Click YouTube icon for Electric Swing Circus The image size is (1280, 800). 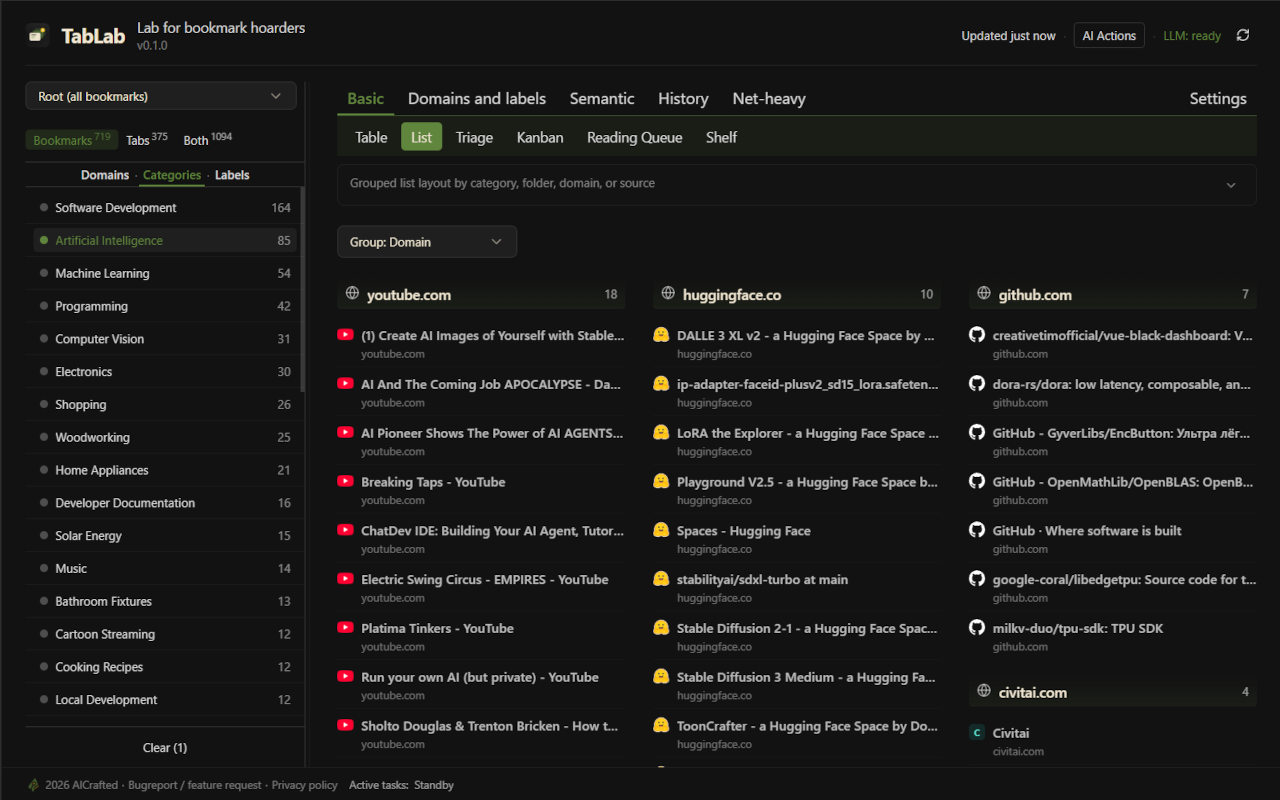coord(345,579)
